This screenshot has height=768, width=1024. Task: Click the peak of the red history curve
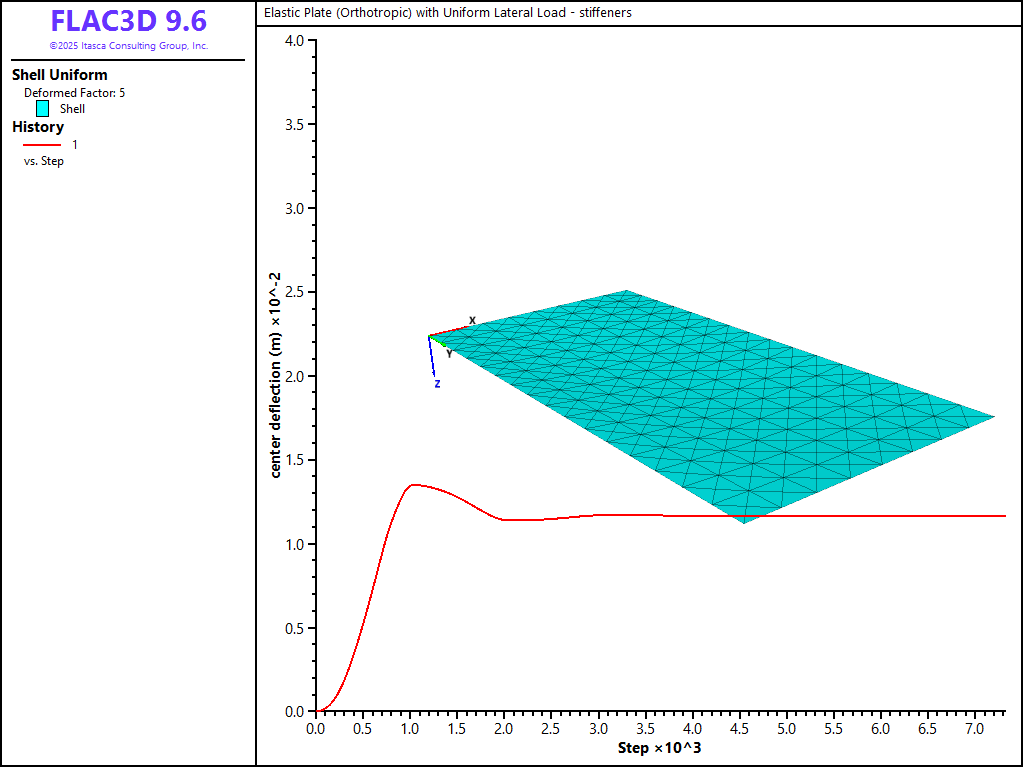413,485
